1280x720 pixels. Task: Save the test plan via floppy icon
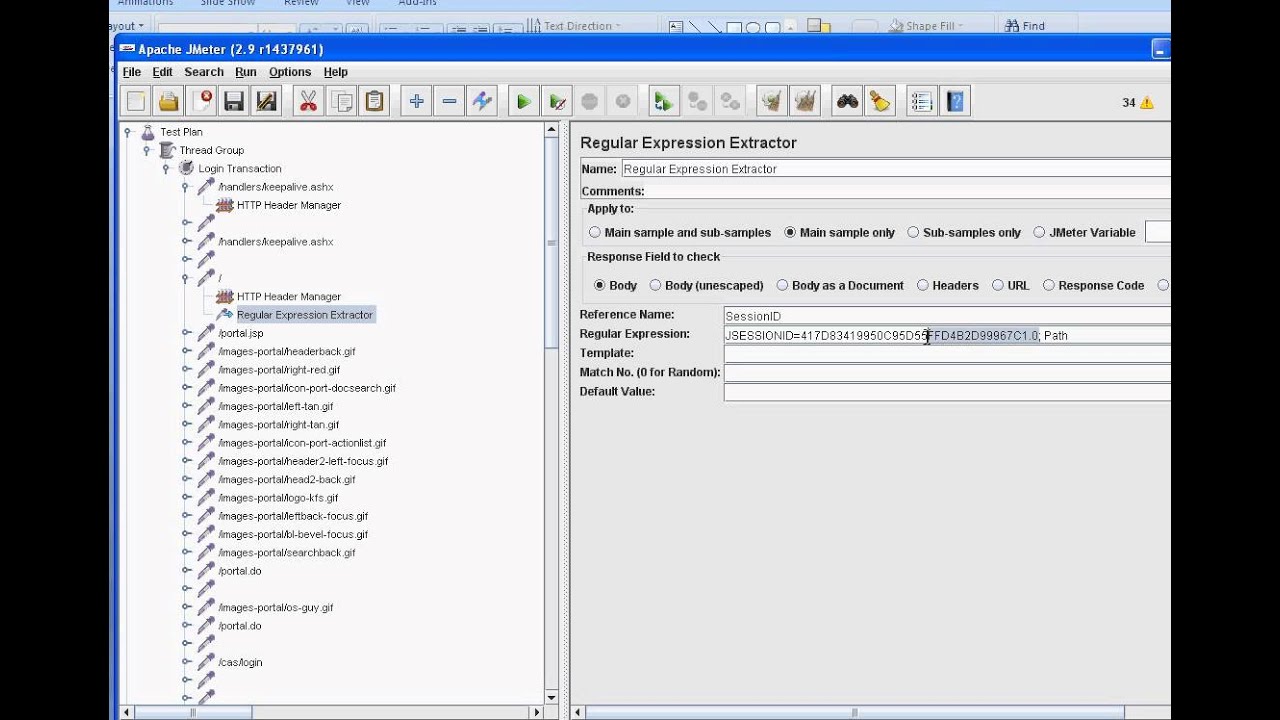[234, 101]
